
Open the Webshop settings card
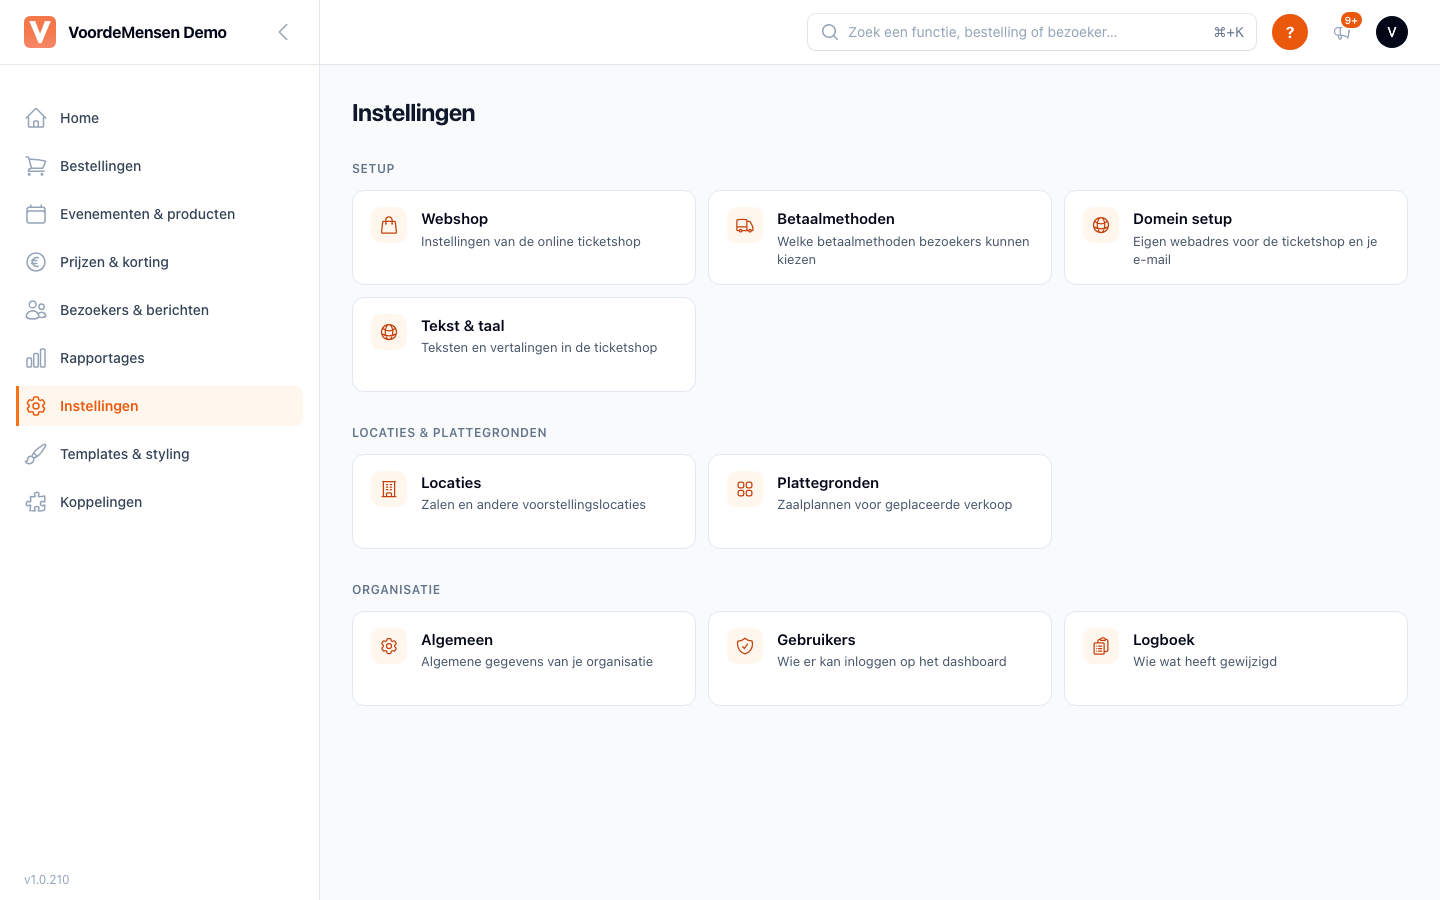[524, 238]
